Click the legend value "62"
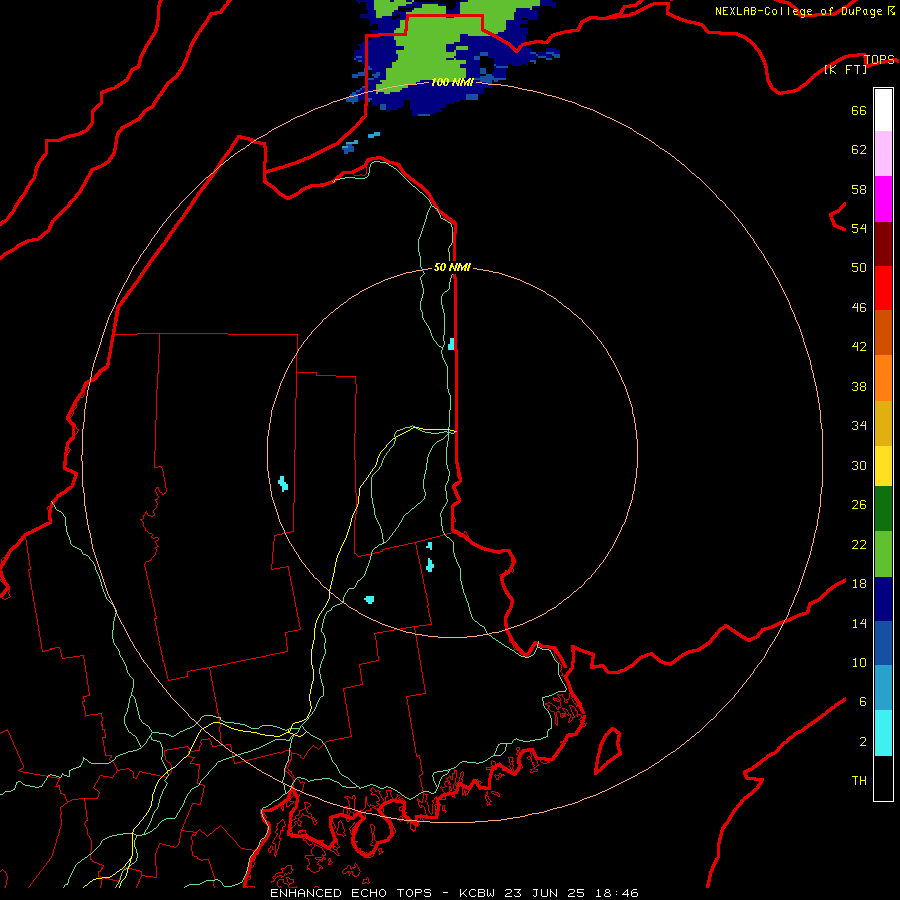The width and height of the screenshot is (900, 900). coord(859,150)
